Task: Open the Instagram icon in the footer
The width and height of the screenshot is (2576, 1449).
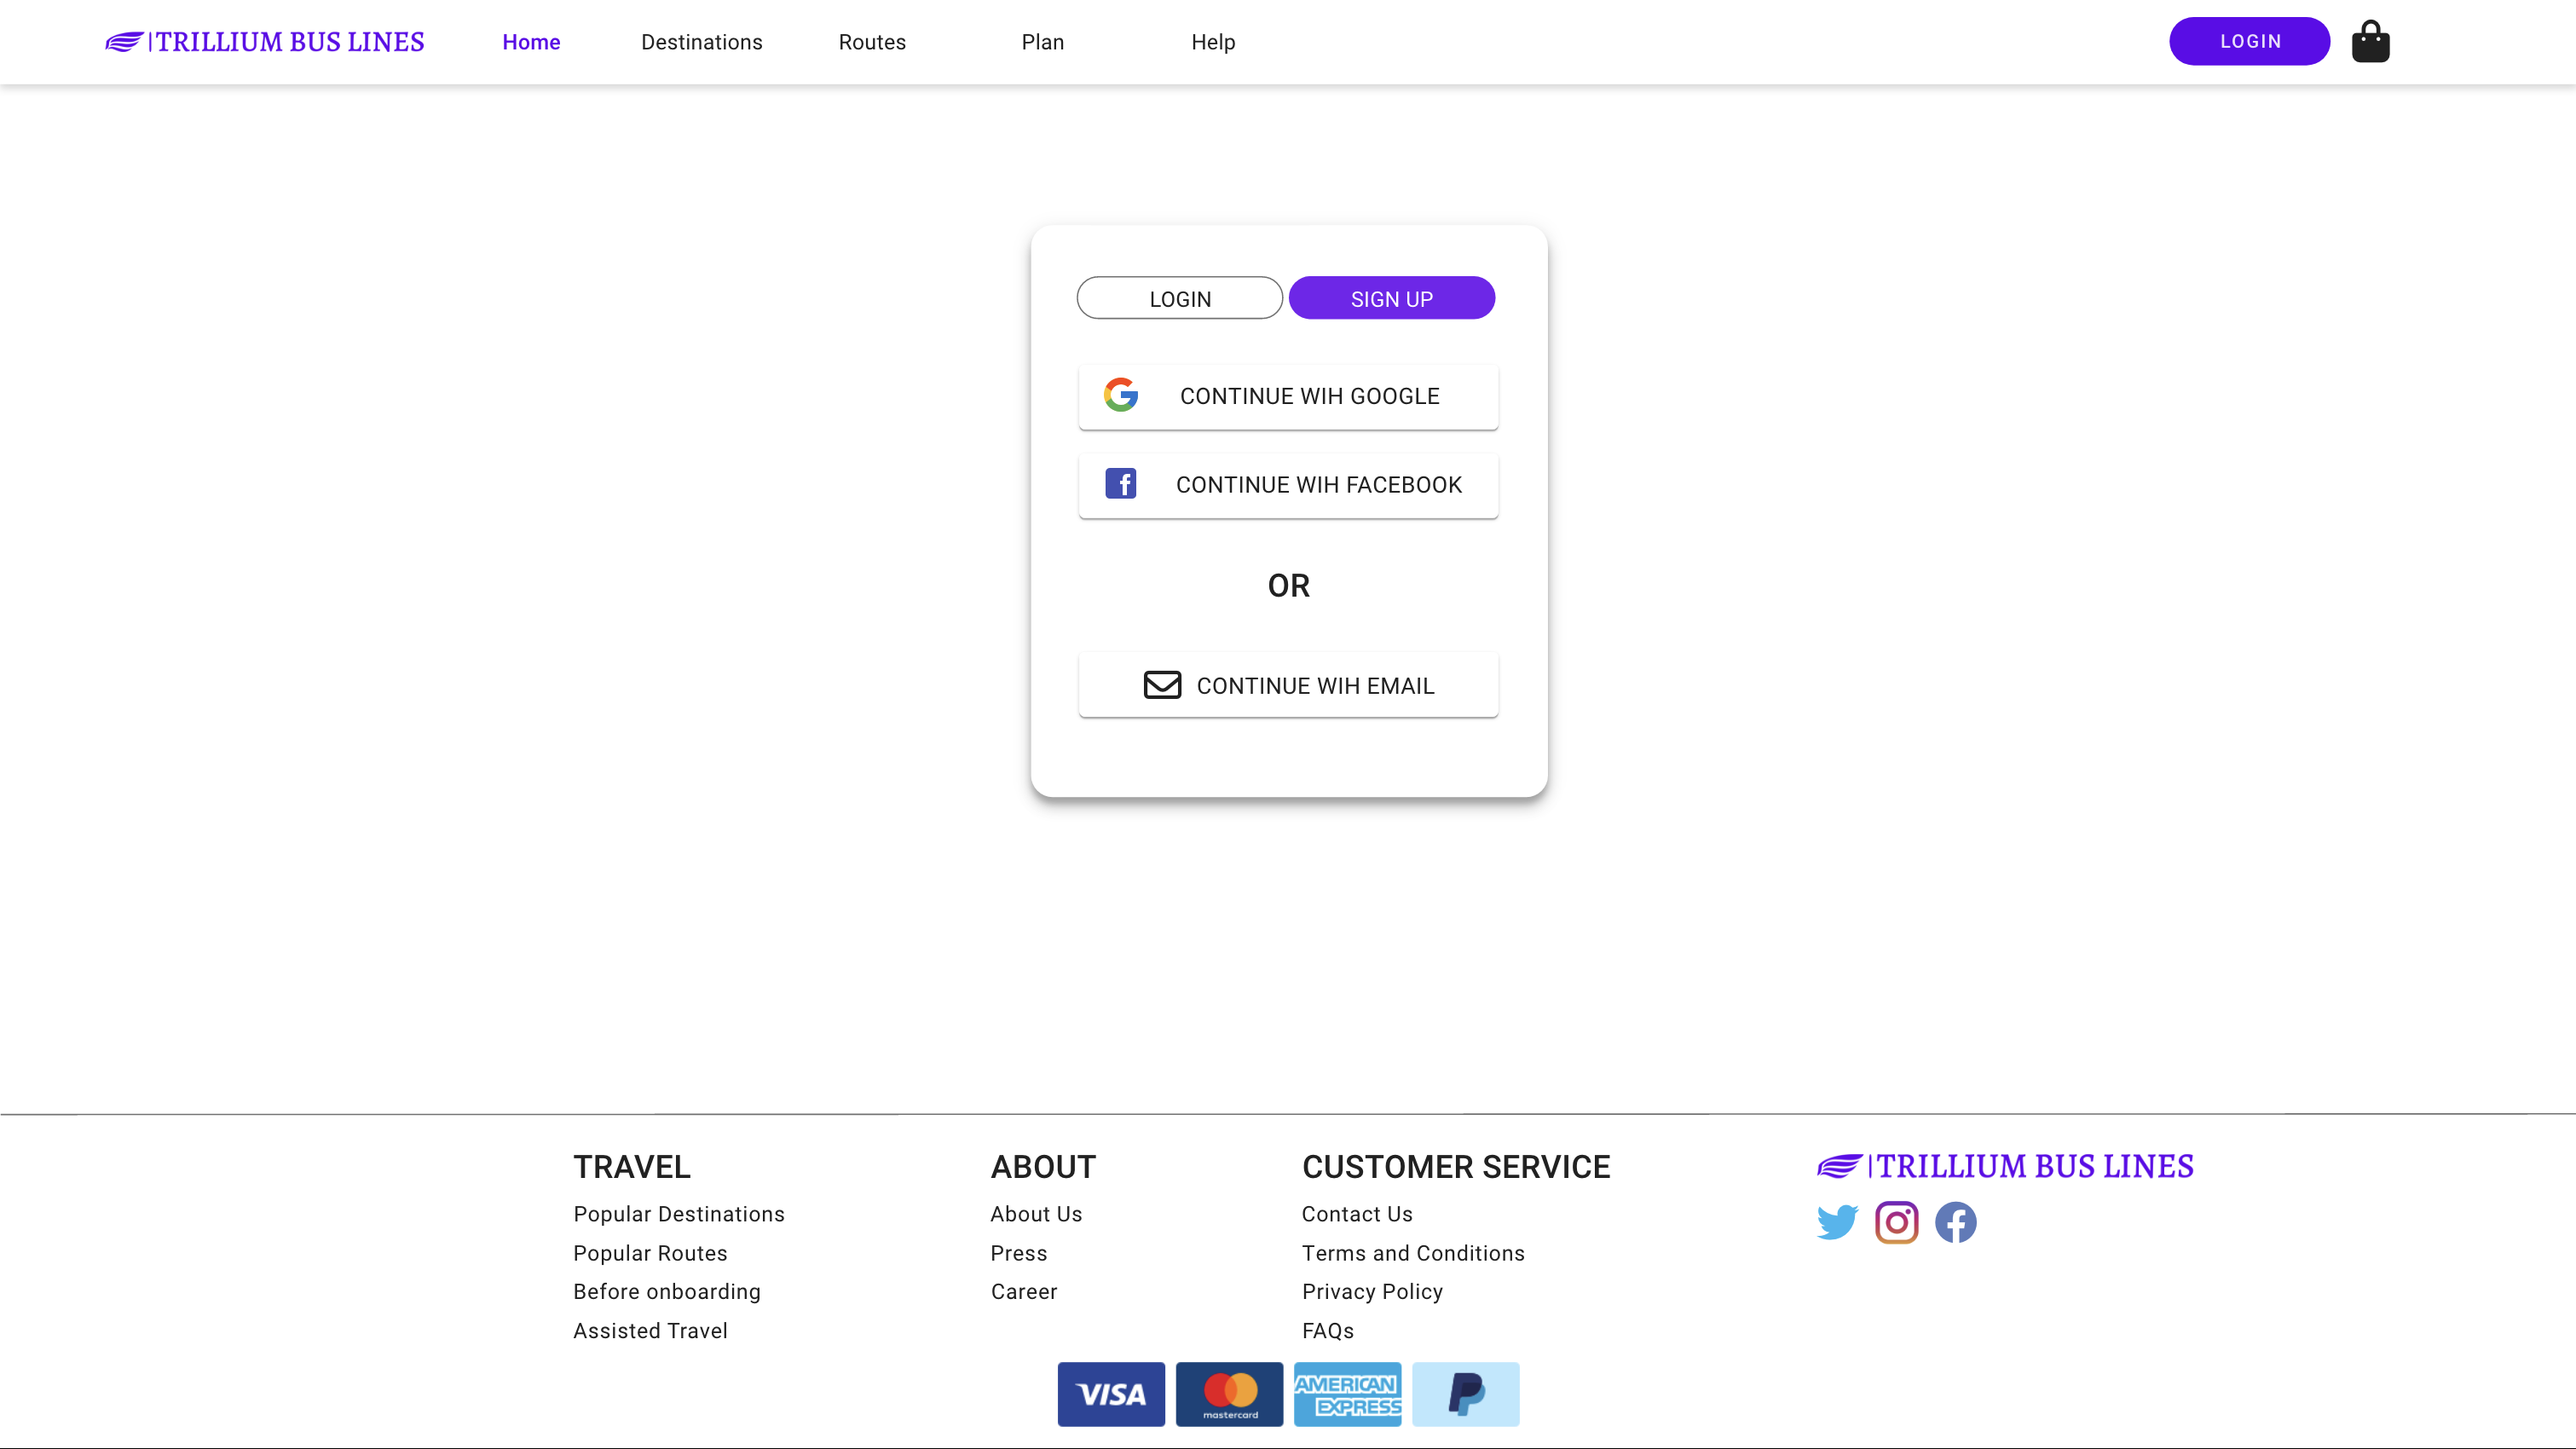Action: click(x=1896, y=1221)
